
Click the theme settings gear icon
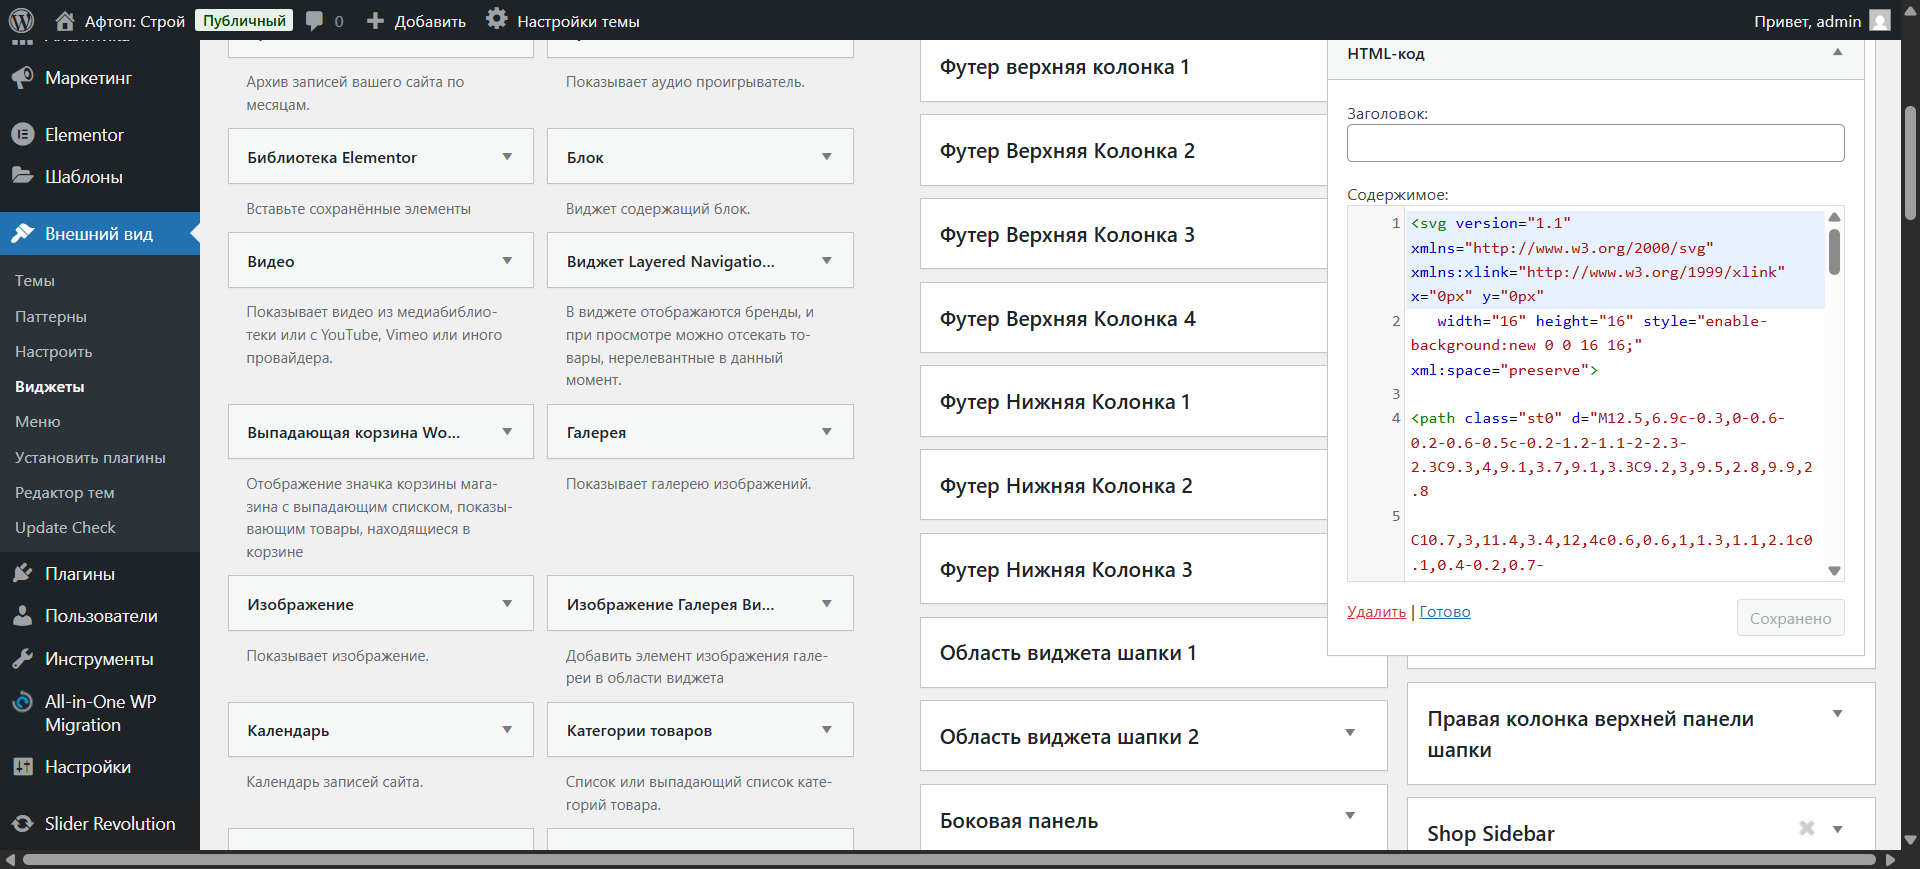coord(496,20)
